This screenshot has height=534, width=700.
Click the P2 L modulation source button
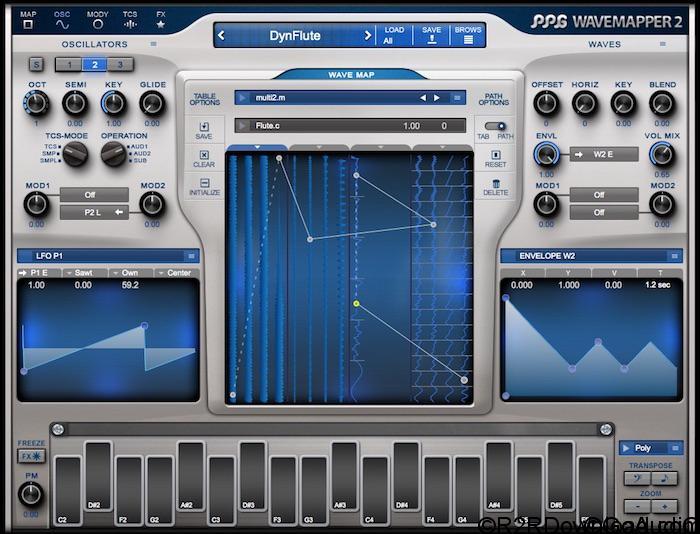[94, 213]
